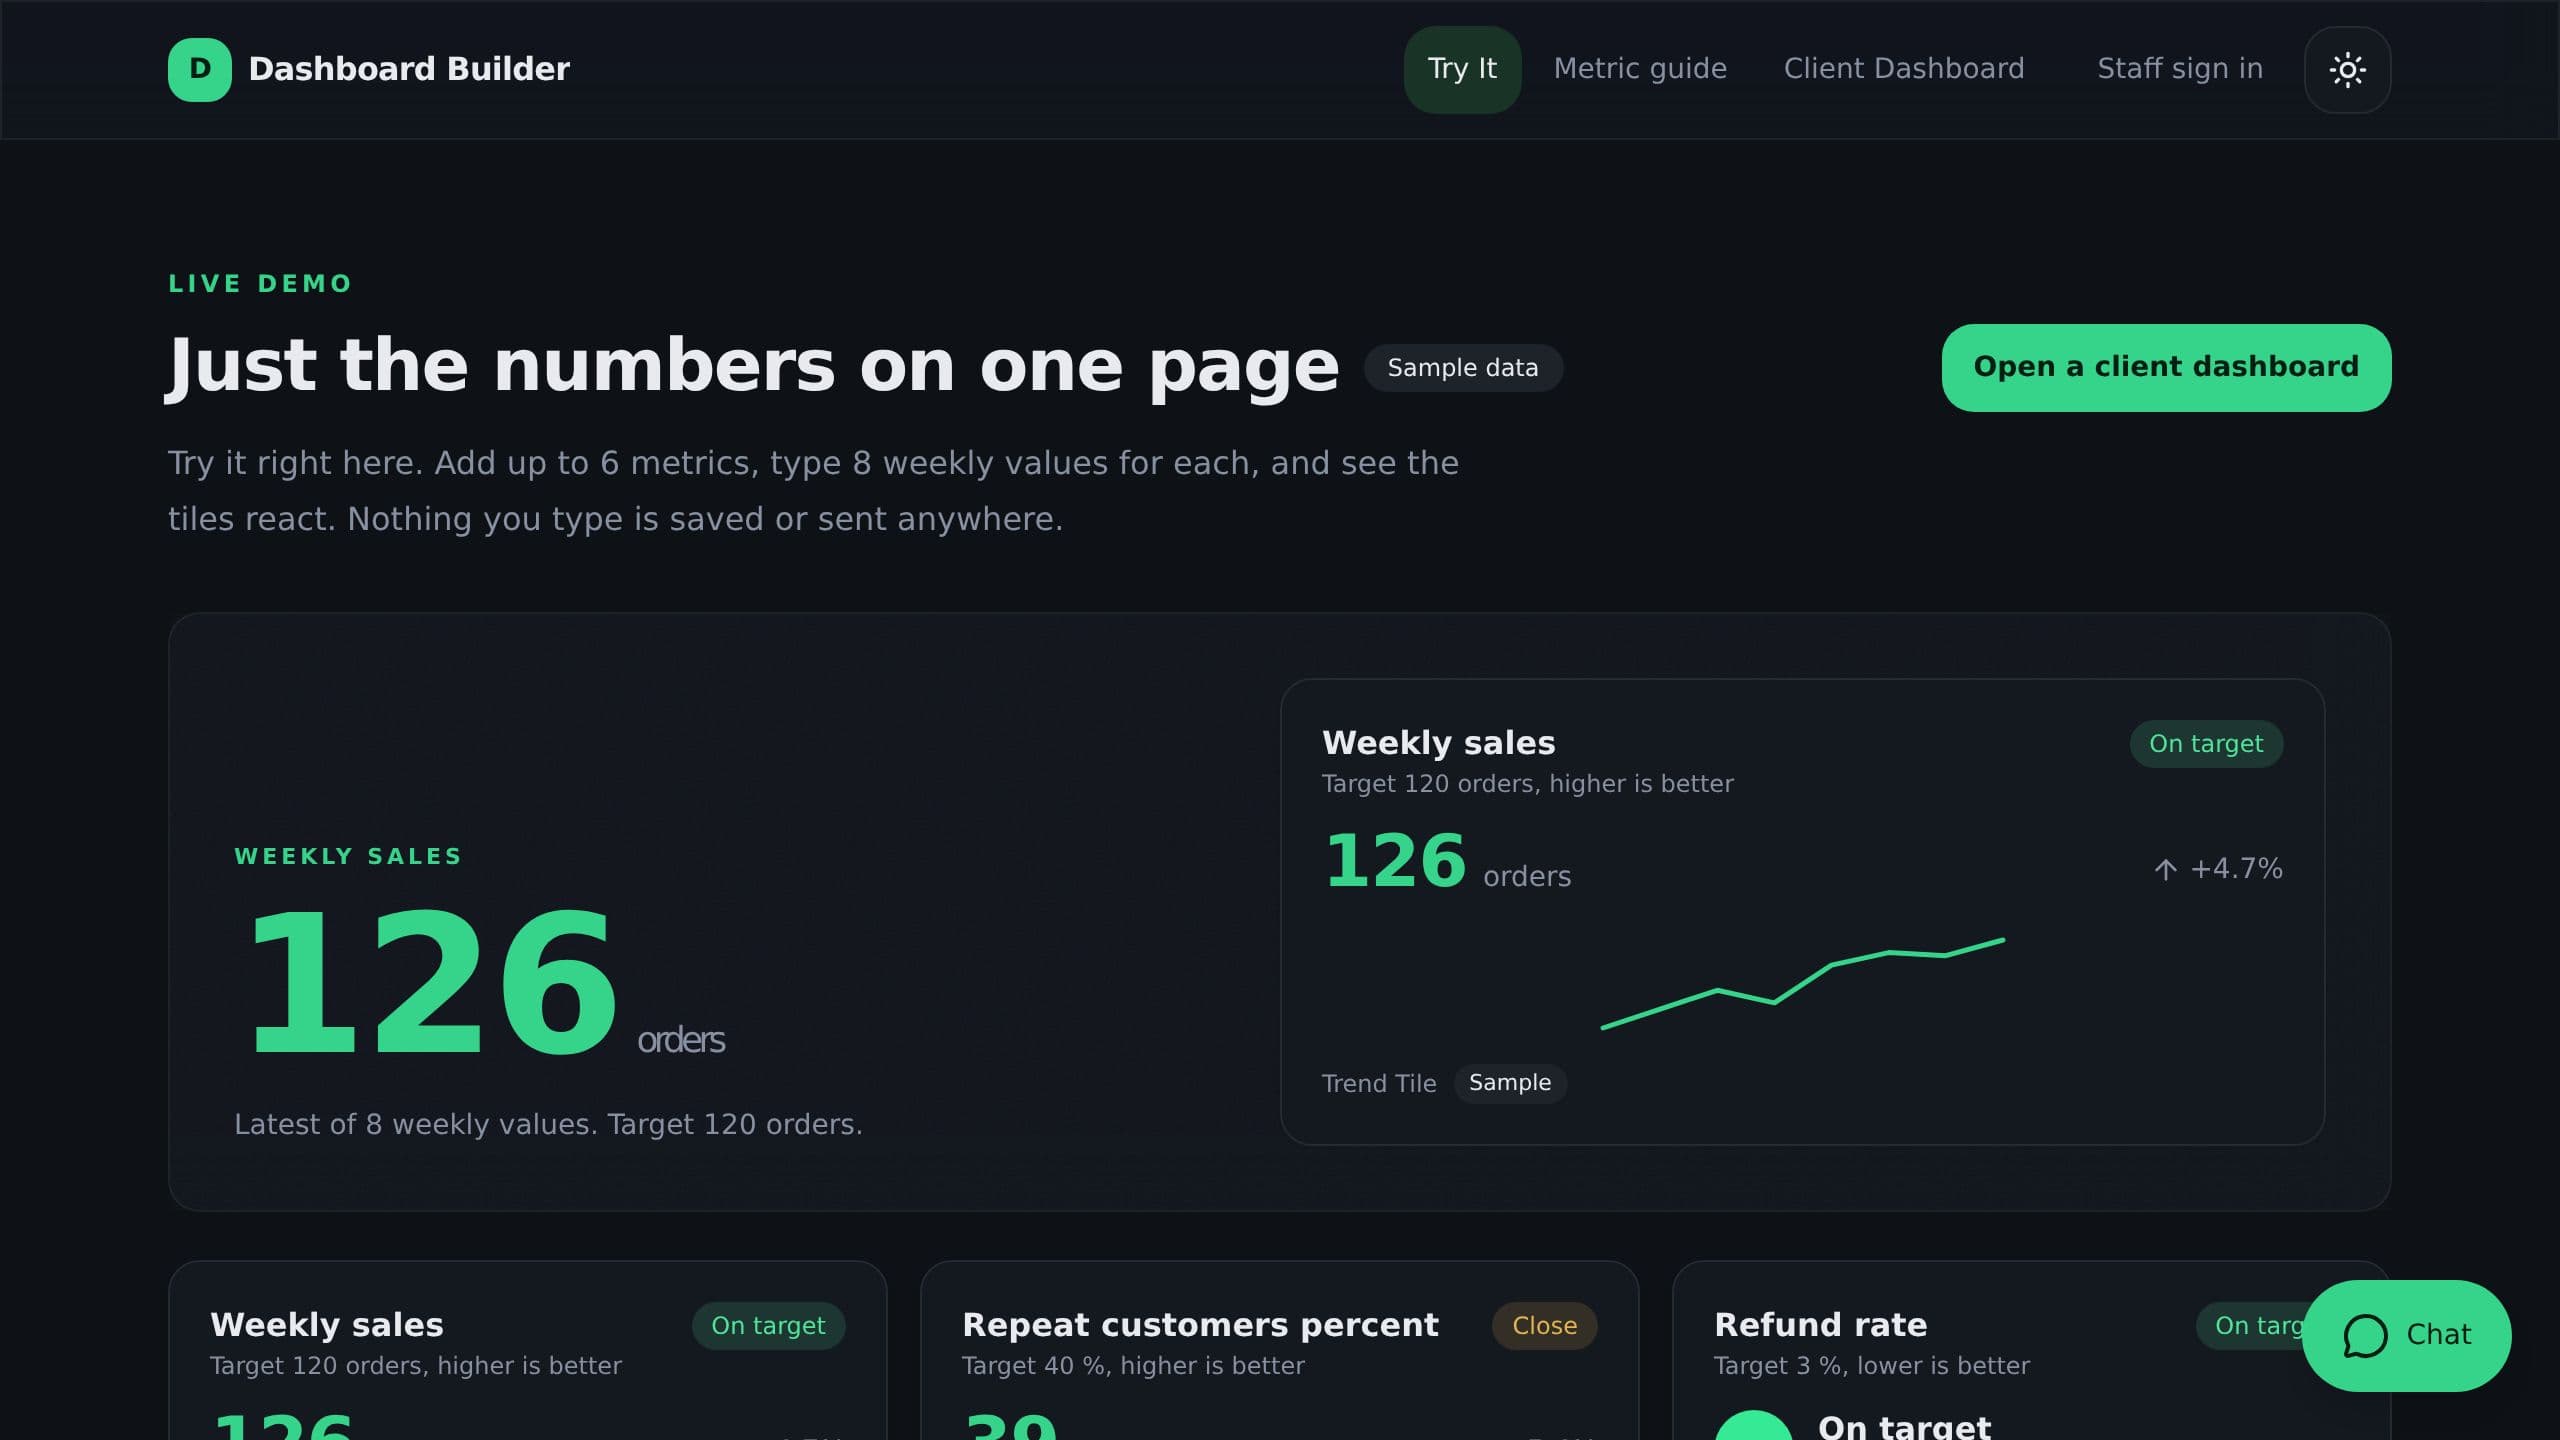Click Target 40 %, higher is better
This screenshot has width=2560, height=1440.
pos(1133,1366)
